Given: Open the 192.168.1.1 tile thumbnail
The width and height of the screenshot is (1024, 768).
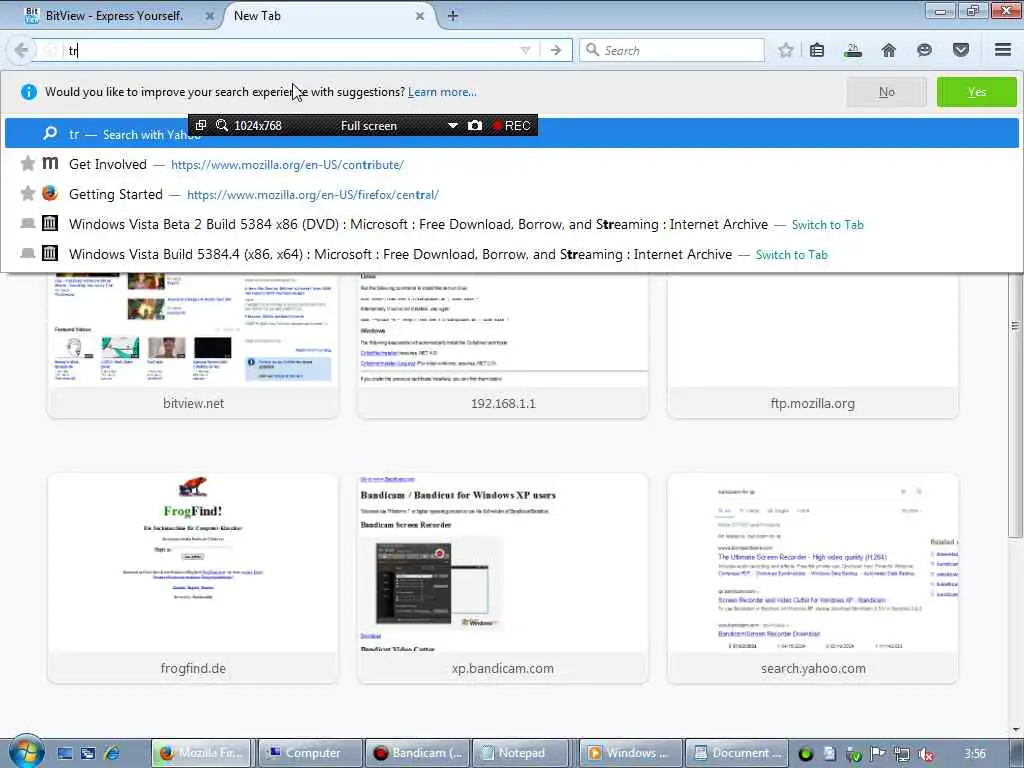Looking at the screenshot, I should [x=503, y=330].
